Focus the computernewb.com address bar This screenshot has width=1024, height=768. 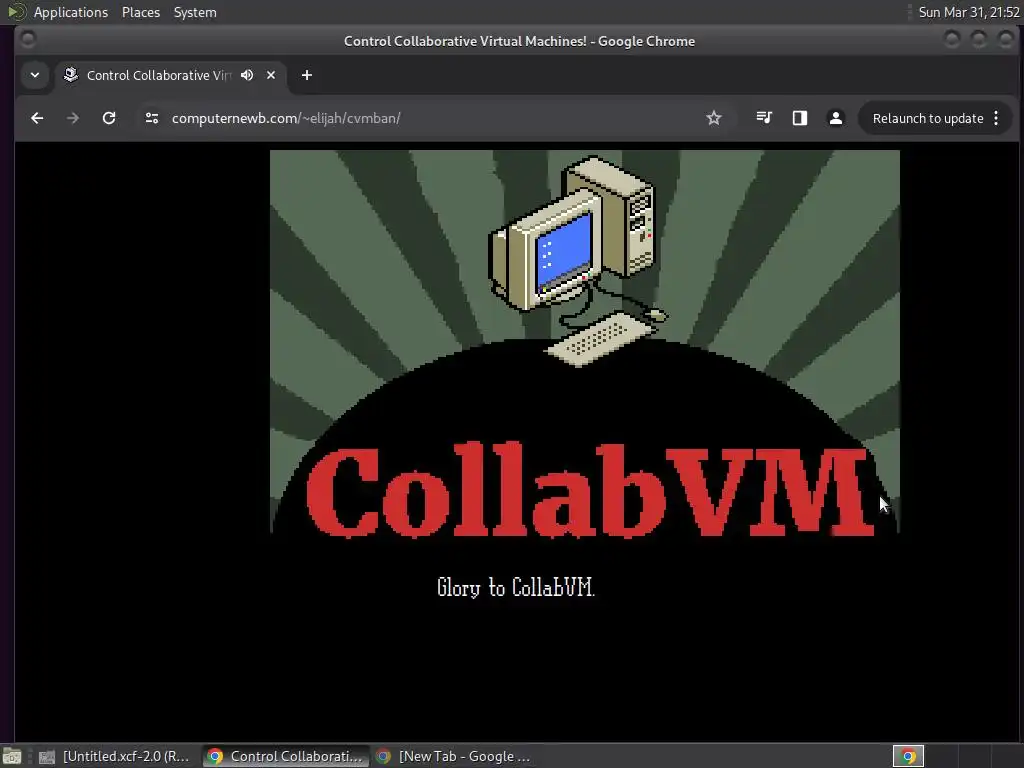[431, 118]
